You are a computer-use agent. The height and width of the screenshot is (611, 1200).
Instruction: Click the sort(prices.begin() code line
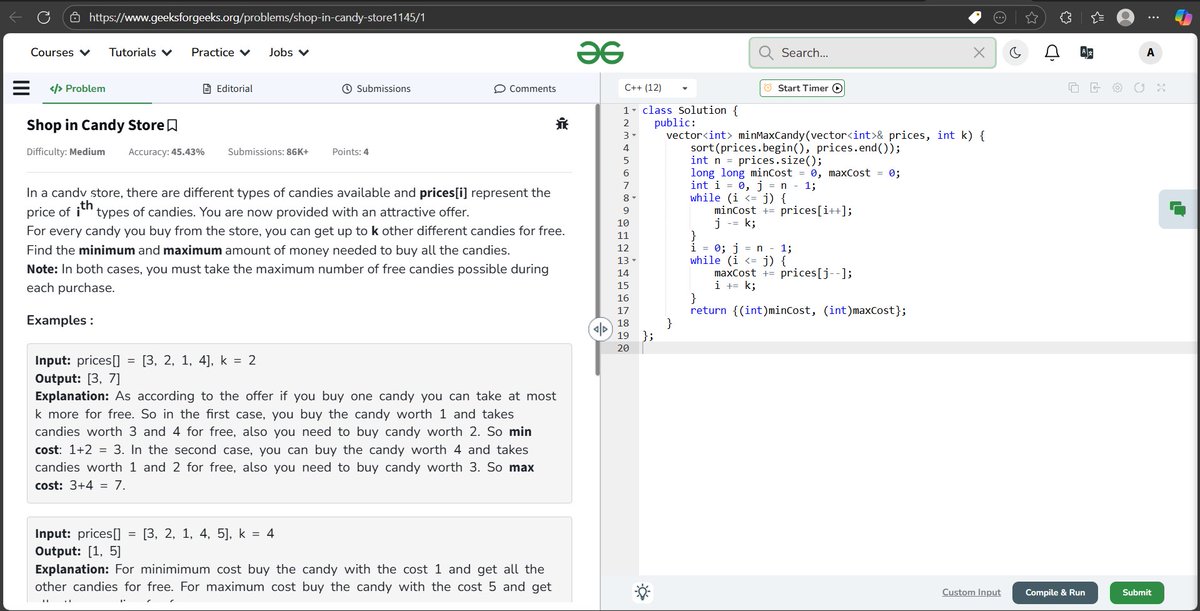[795, 148]
